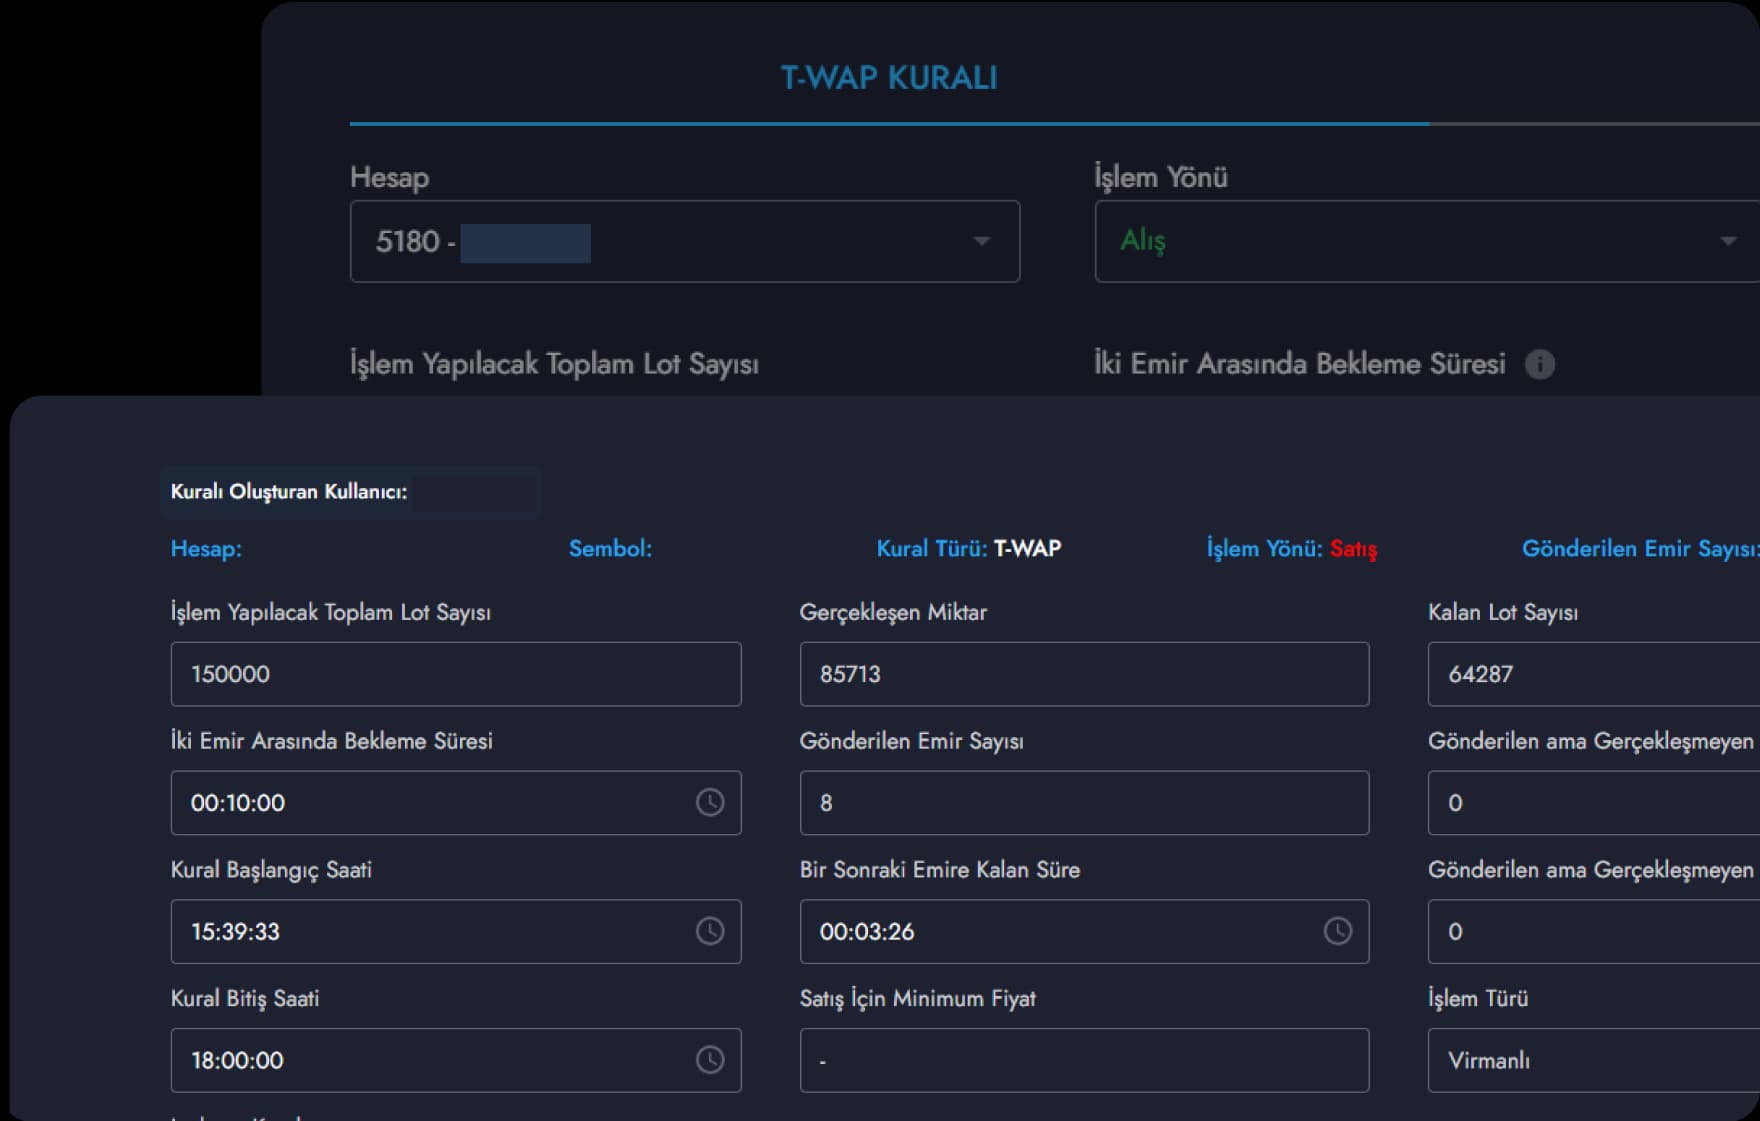
Task: Click the İşlem Türü field showing Virmanlı
Action: [x=1590, y=1060]
